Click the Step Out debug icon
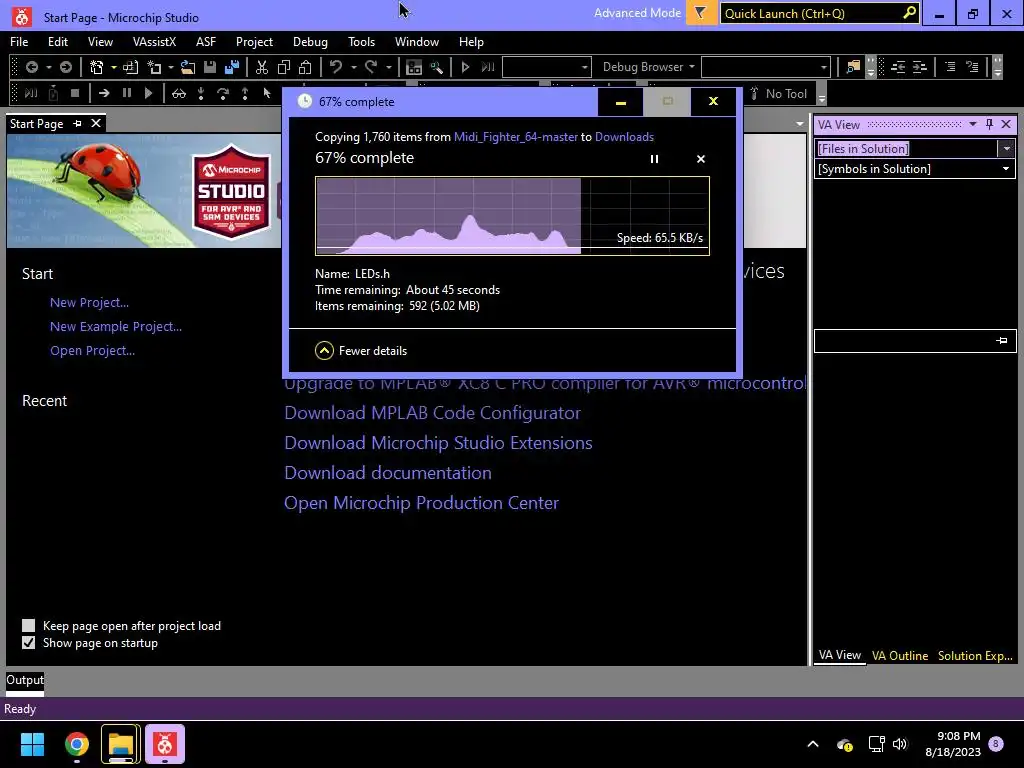Screen dimensions: 1024x768 [x=244, y=93]
